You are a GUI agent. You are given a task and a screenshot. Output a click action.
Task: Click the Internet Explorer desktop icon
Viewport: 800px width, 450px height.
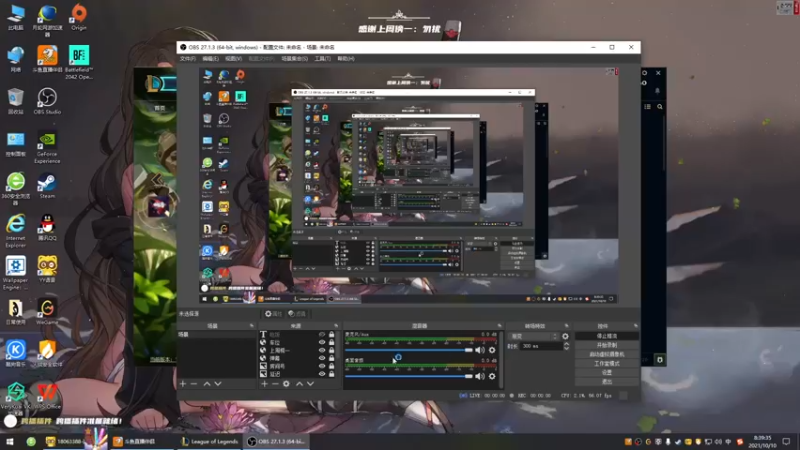coord(16,231)
